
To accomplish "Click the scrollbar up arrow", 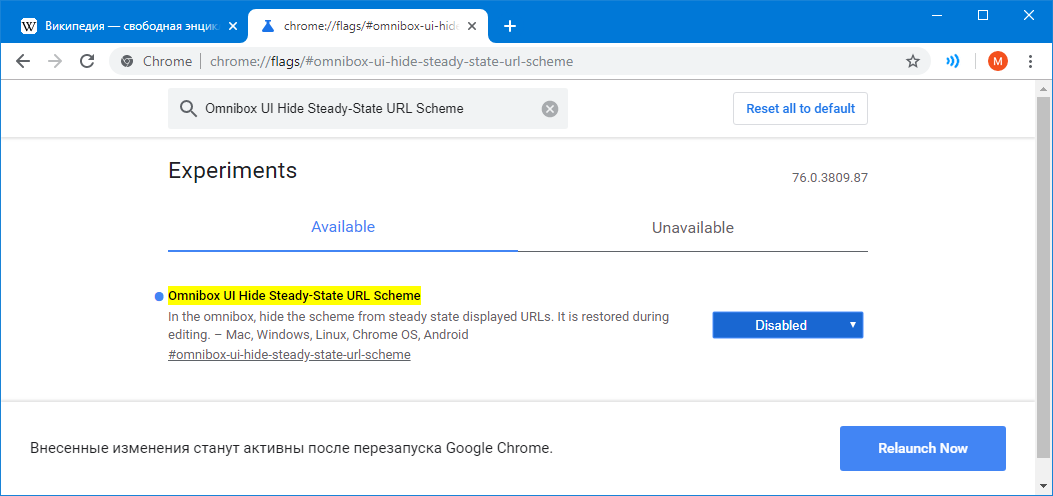I will tap(1043, 87).
